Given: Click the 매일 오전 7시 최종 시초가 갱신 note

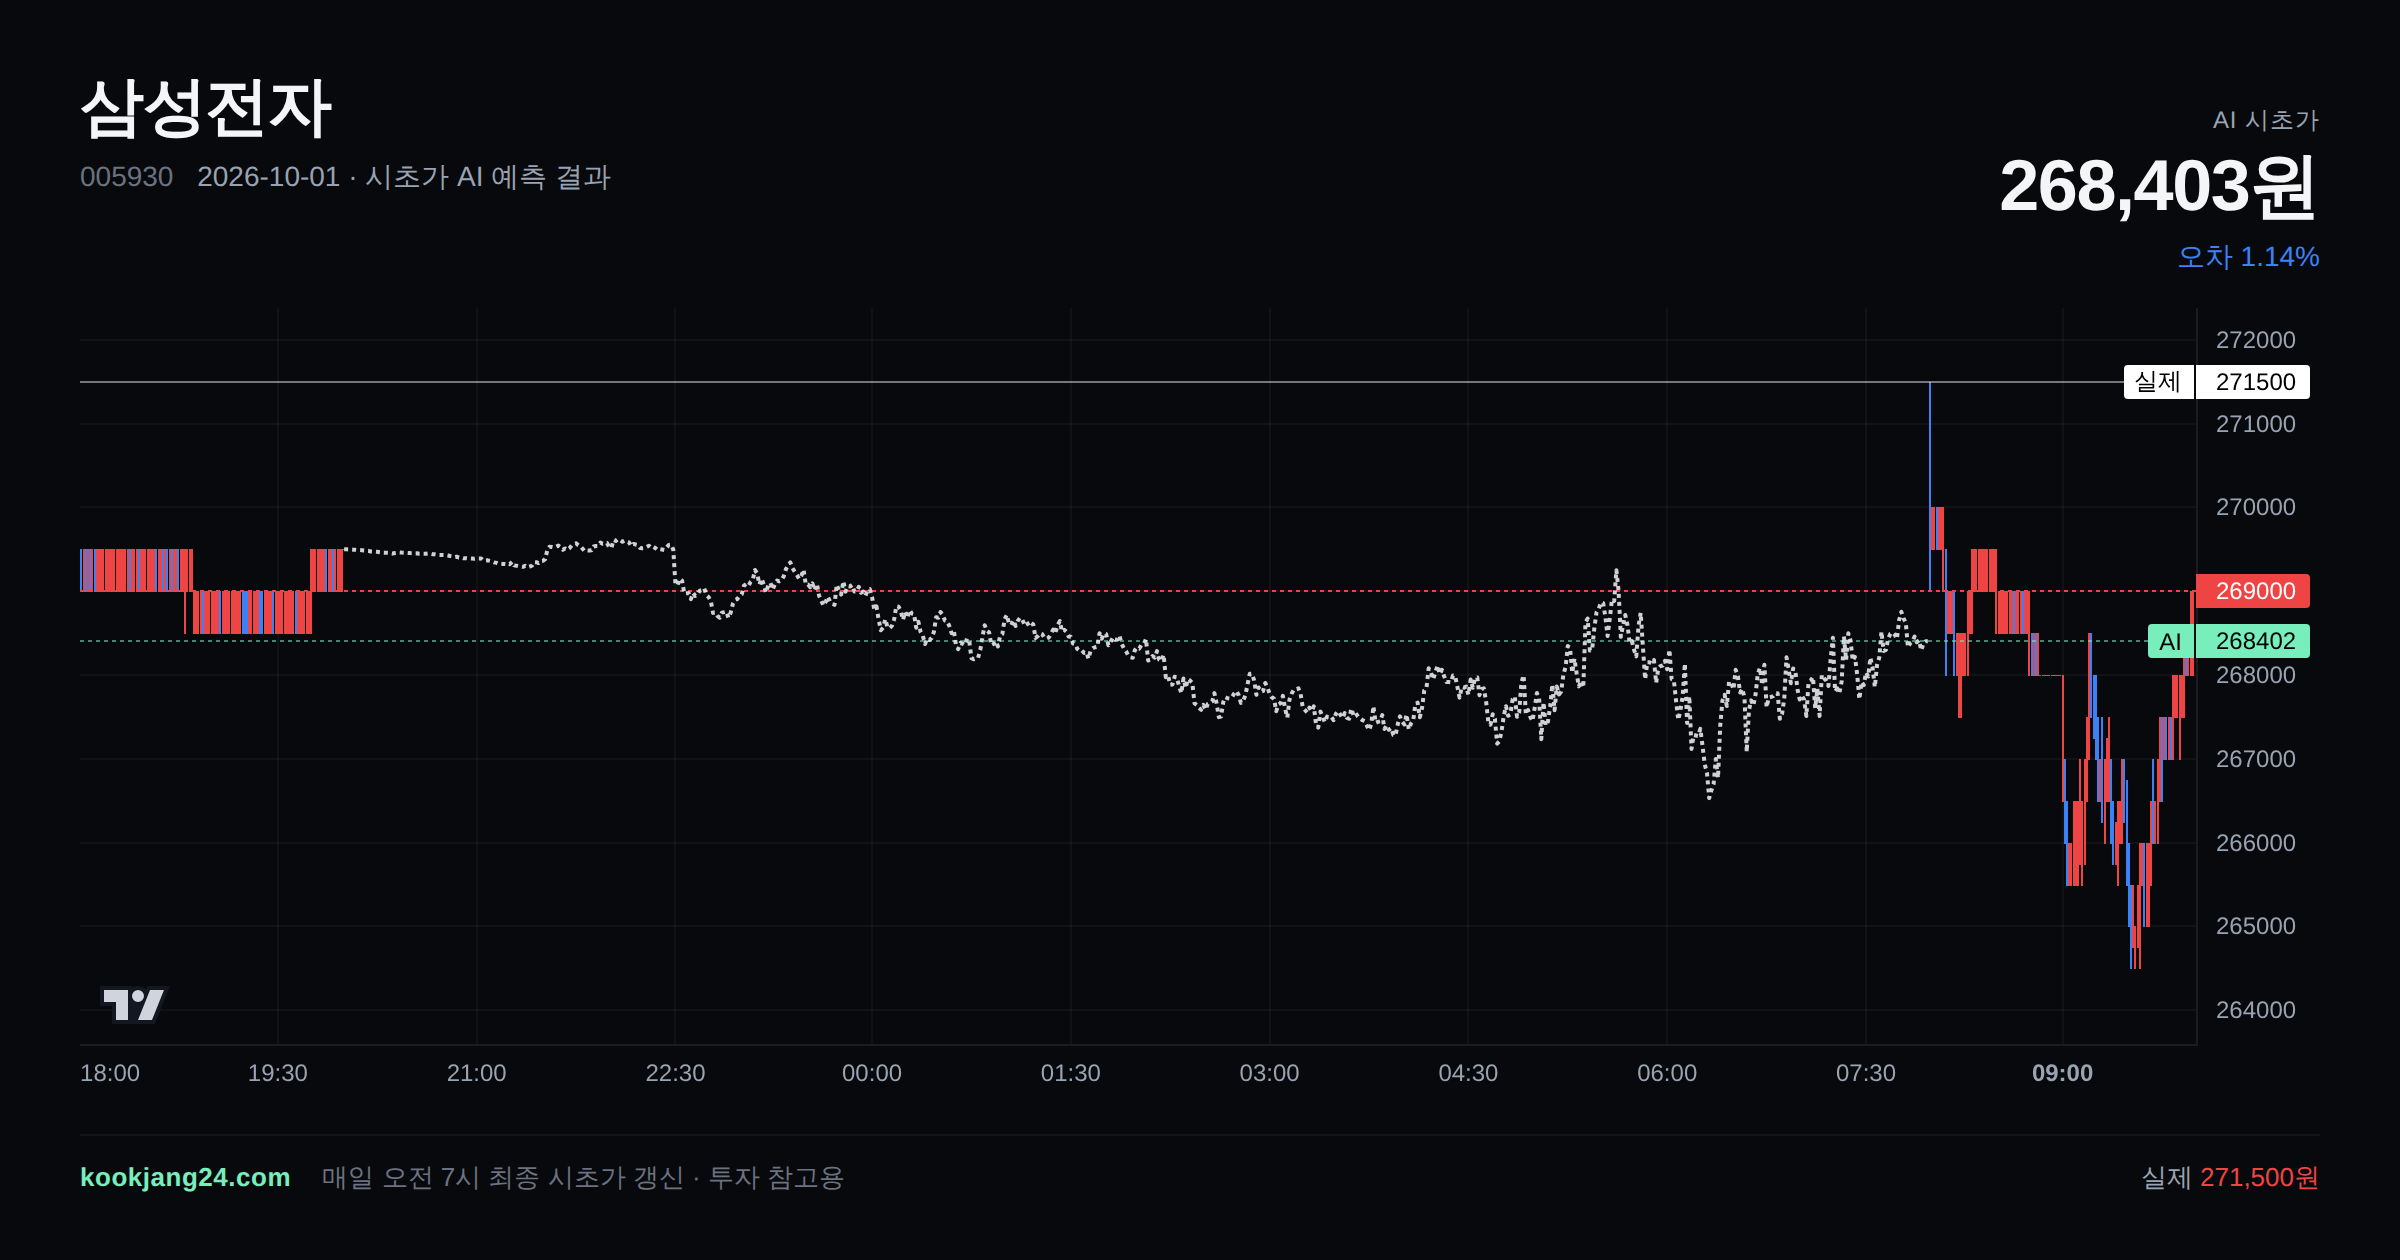Looking at the screenshot, I should pyautogui.click(x=583, y=1177).
